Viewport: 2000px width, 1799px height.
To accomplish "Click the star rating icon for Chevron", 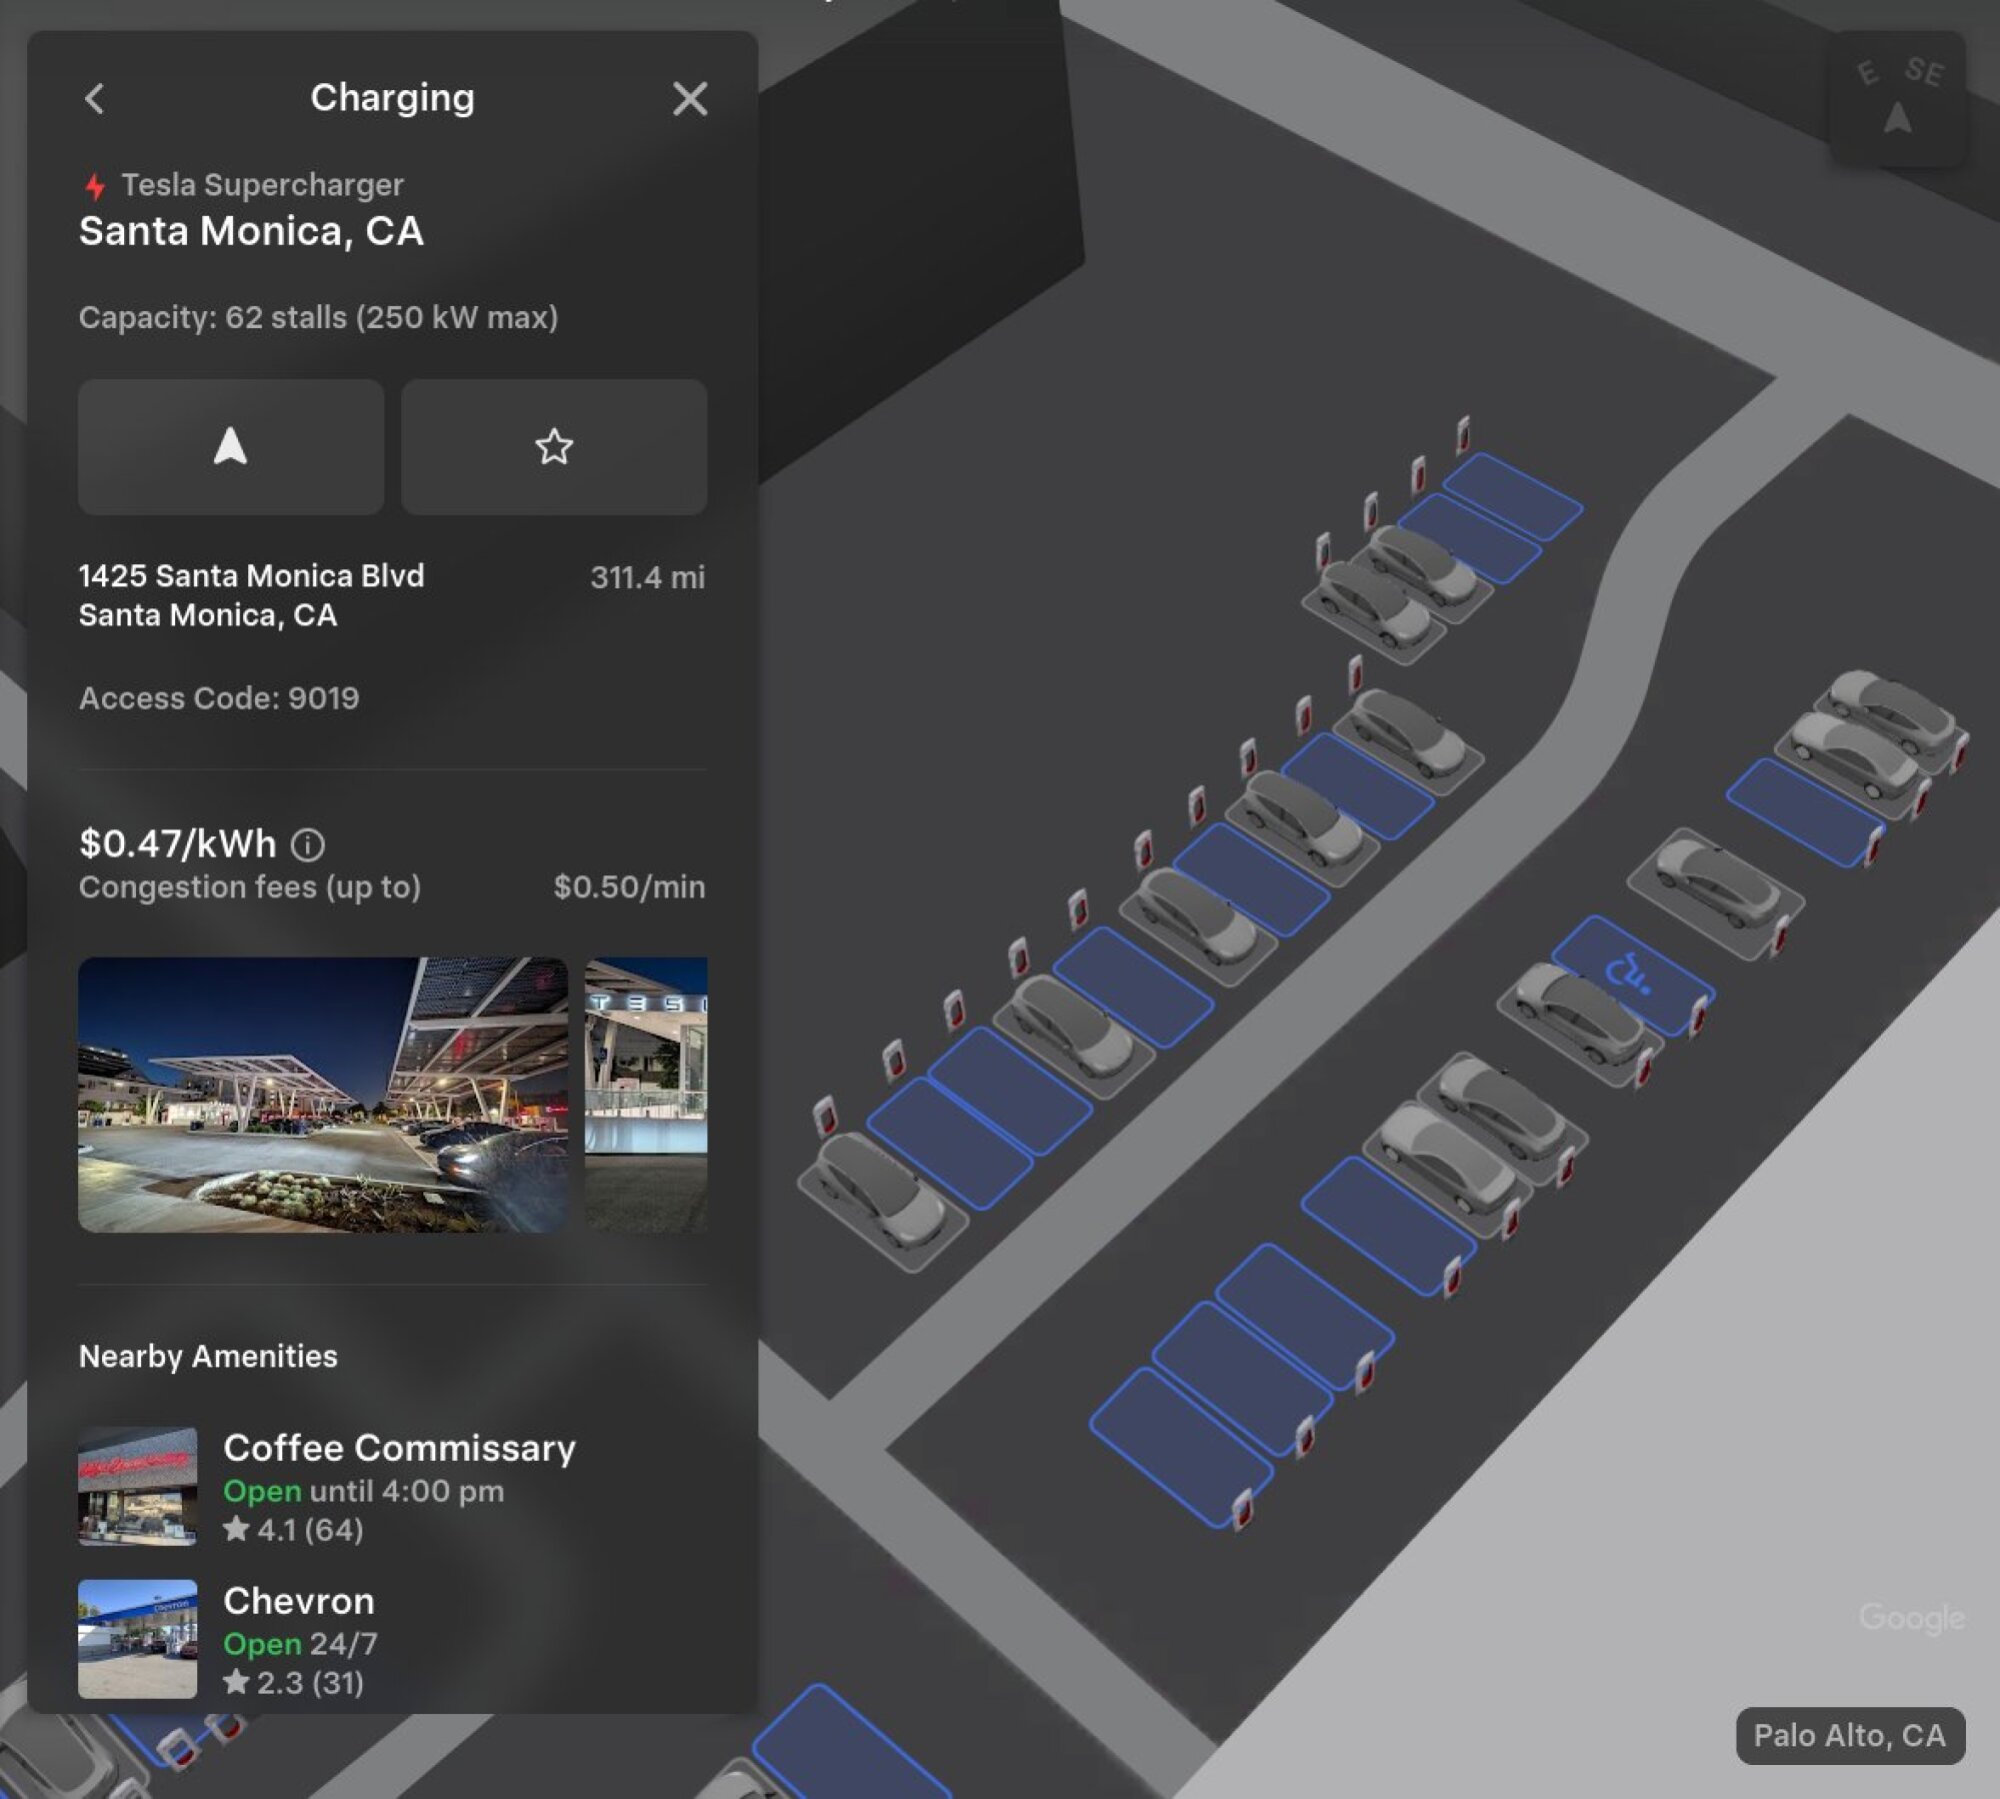I will [x=237, y=1683].
